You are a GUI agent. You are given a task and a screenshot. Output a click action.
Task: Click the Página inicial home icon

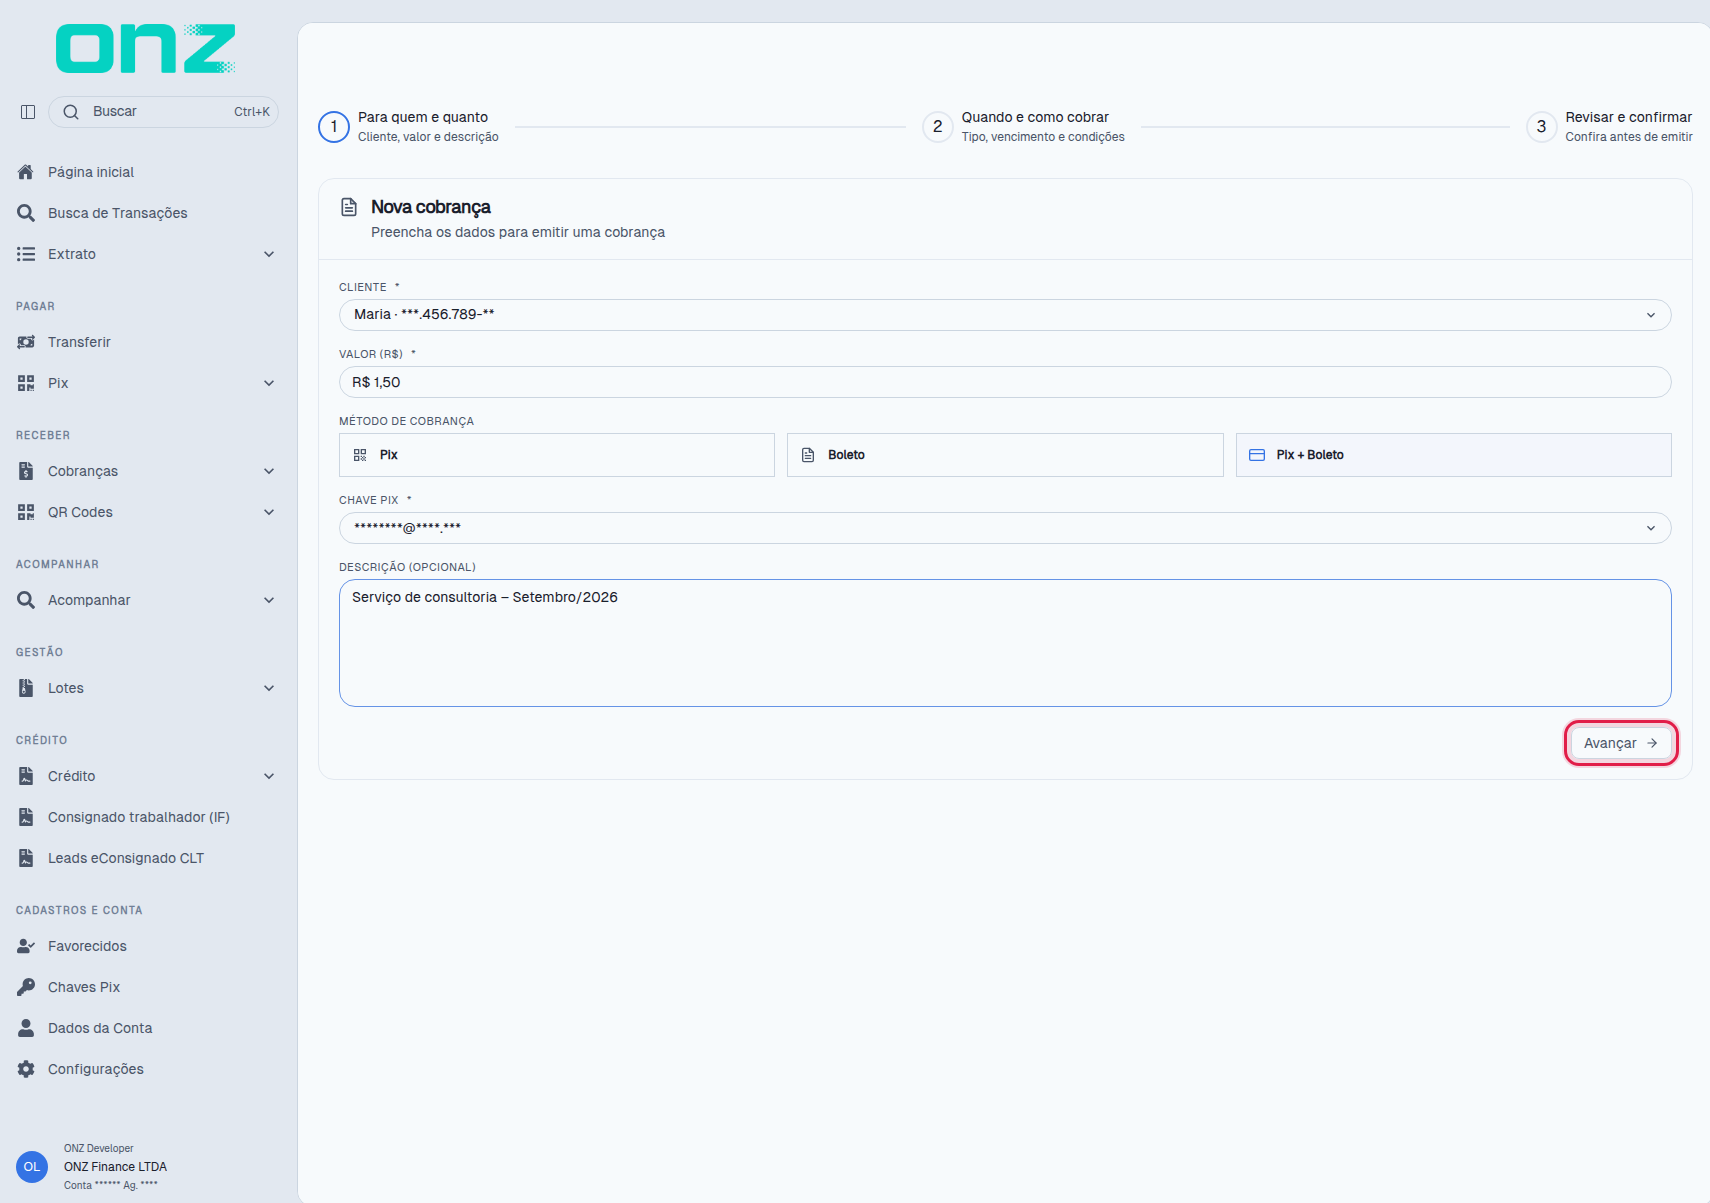click(x=26, y=172)
